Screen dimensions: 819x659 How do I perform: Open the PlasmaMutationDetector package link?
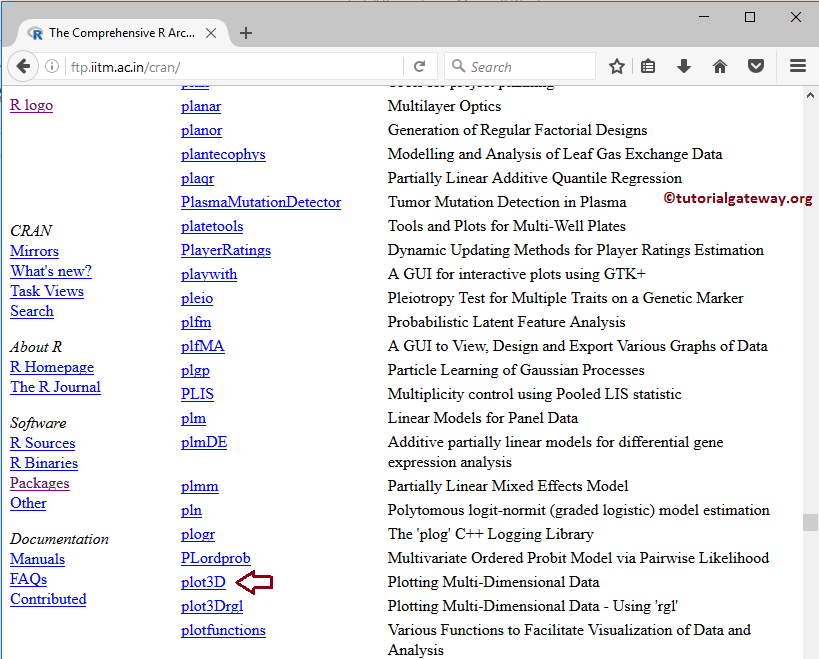coord(261,202)
